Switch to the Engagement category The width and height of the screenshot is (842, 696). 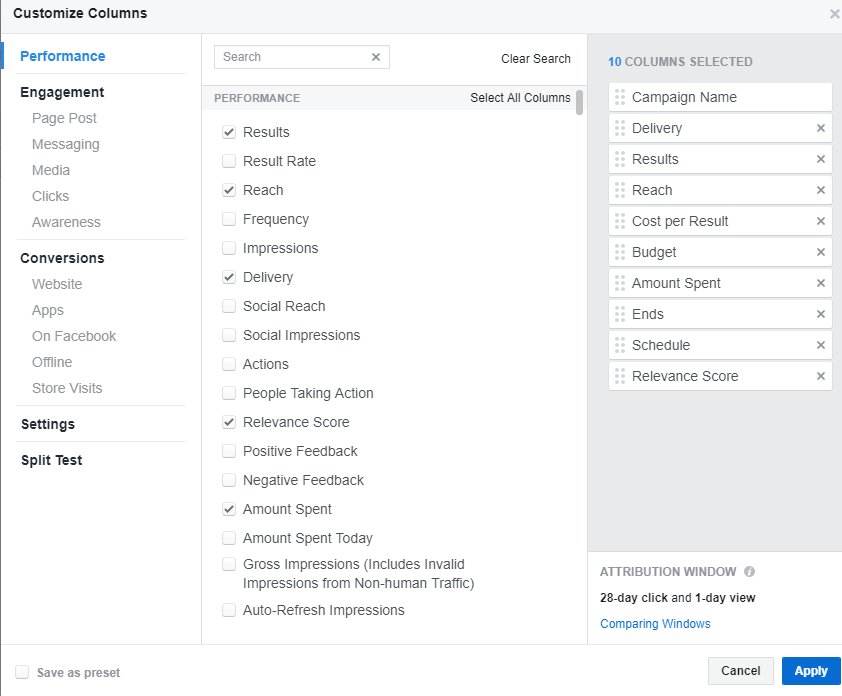click(62, 92)
